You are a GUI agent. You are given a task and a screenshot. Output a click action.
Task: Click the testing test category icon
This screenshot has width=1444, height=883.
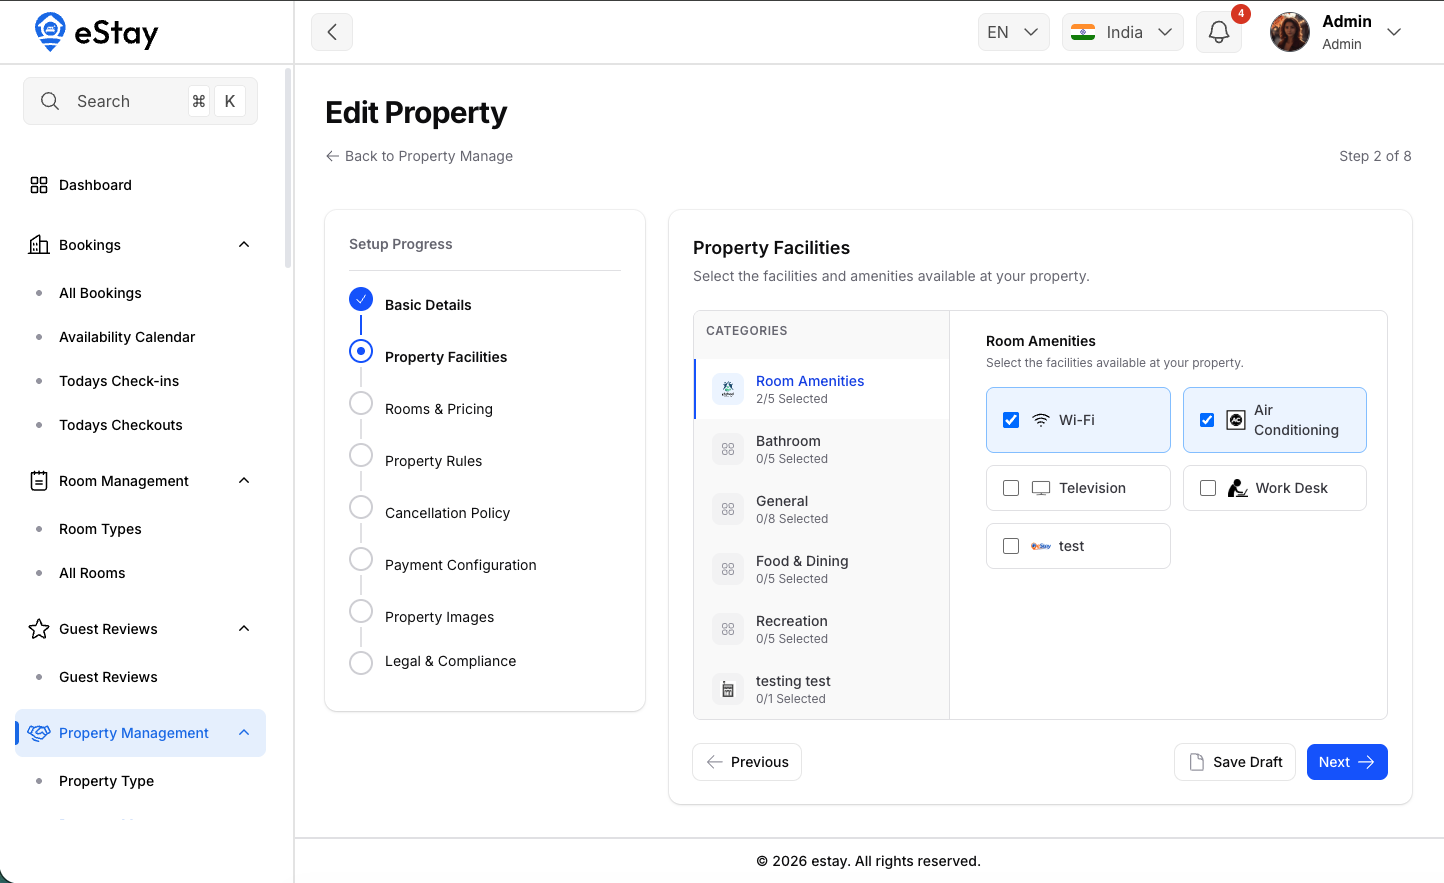click(x=728, y=689)
